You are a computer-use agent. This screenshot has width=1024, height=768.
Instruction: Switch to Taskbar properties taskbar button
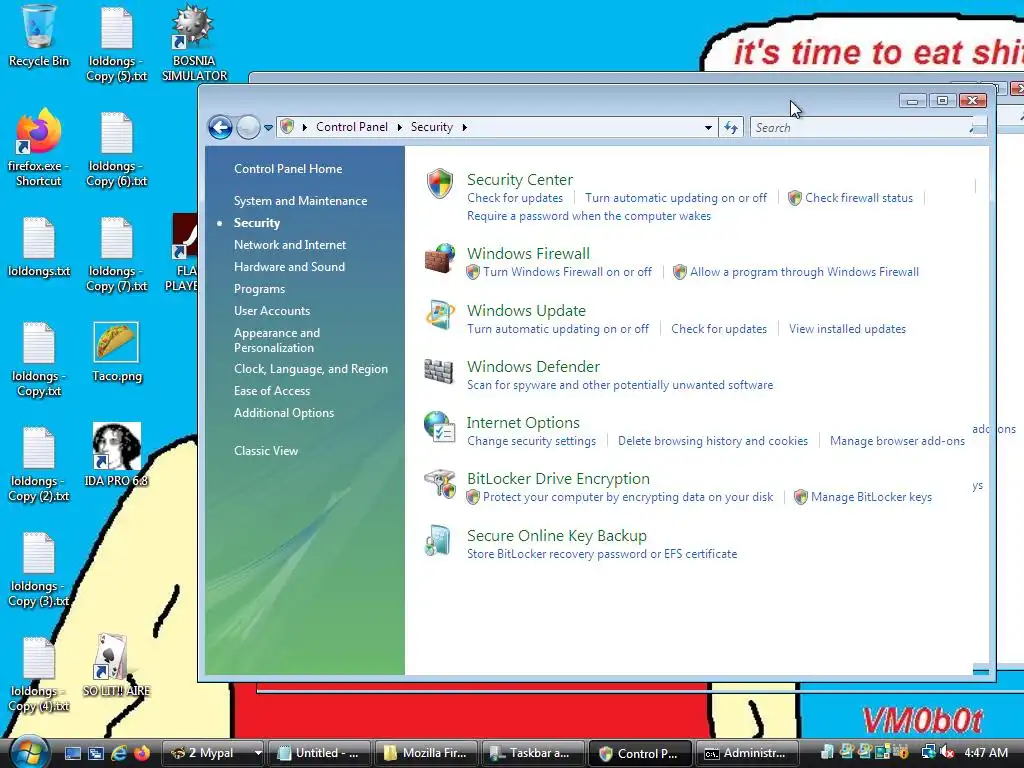tap(532, 753)
